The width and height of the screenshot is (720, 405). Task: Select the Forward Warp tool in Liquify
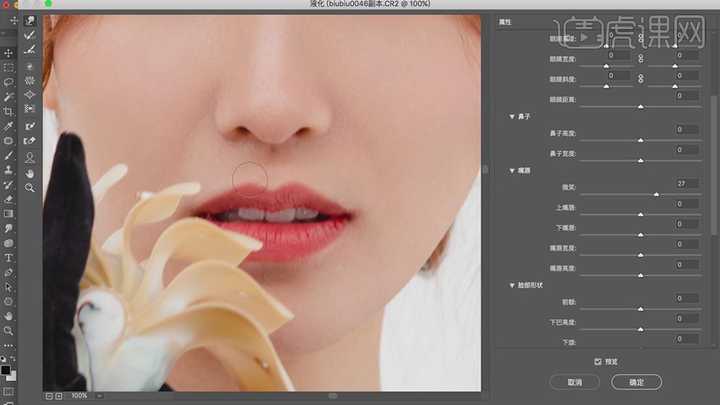[30, 21]
